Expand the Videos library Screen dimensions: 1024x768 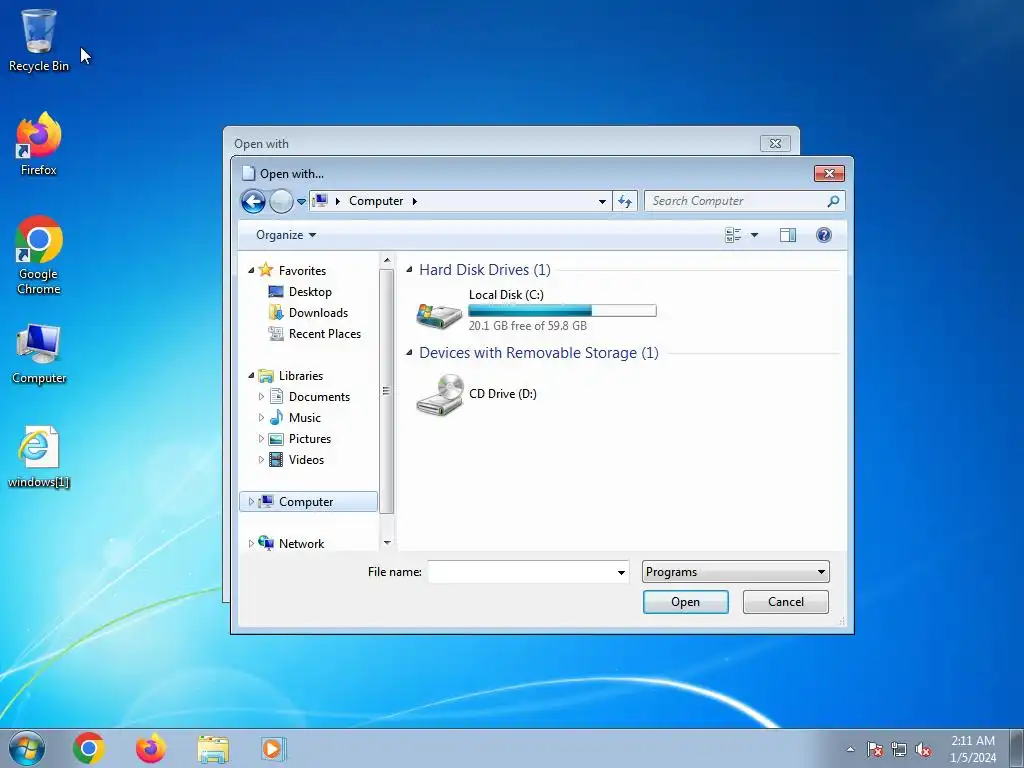tap(261, 460)
